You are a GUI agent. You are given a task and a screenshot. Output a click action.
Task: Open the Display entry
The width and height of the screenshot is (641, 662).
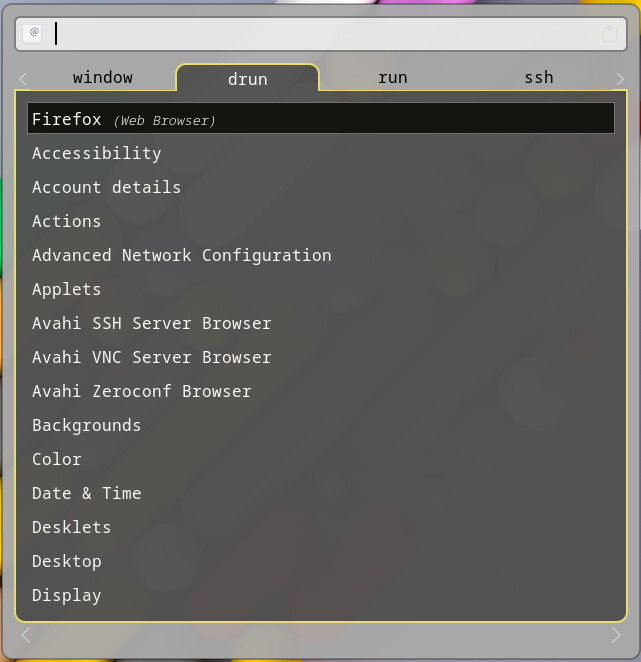[x=66, y=595]
